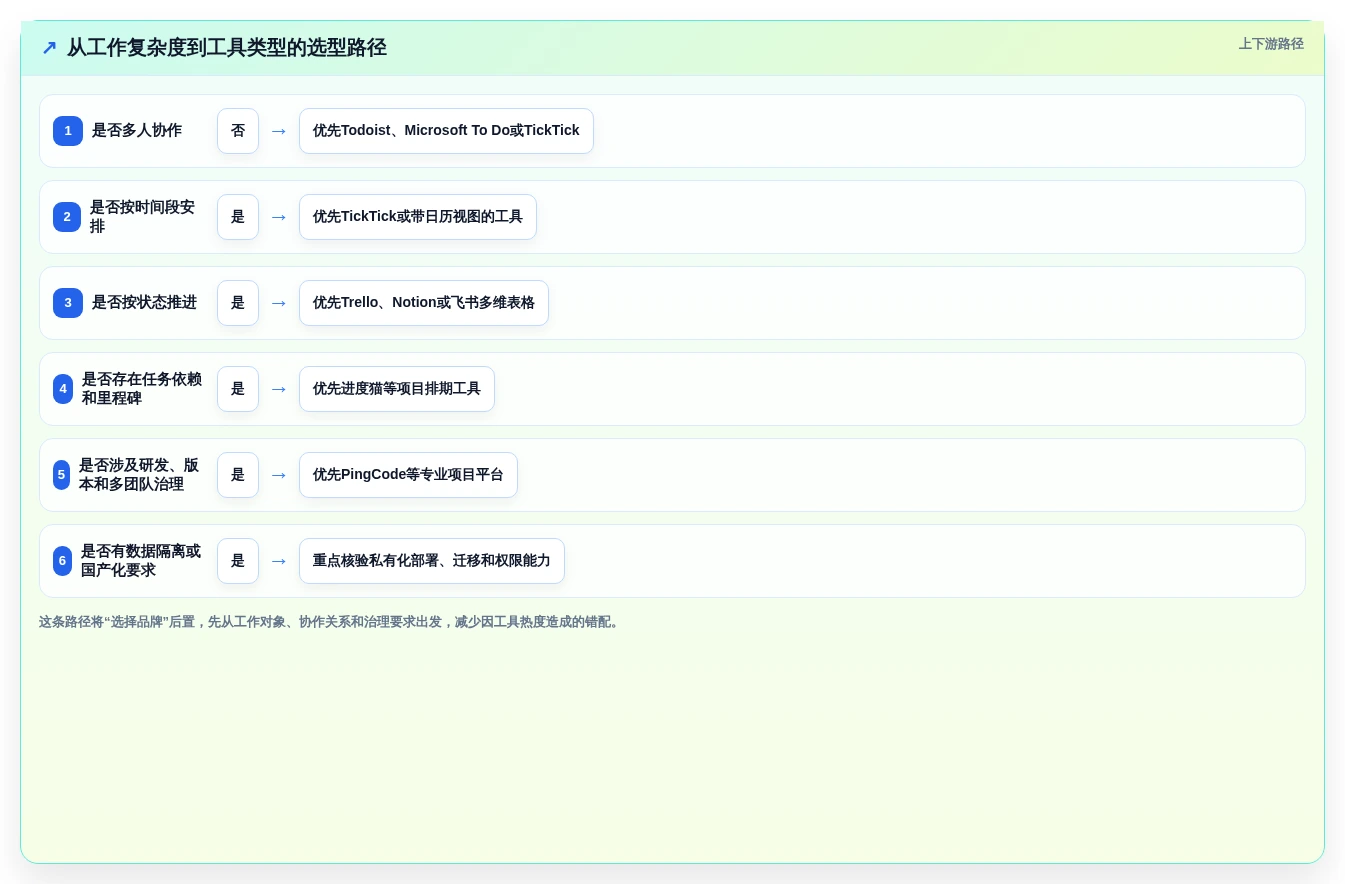
Task: Click 优先Trello、Notion或飞书多维表格 result
Action: click(424, 303)
